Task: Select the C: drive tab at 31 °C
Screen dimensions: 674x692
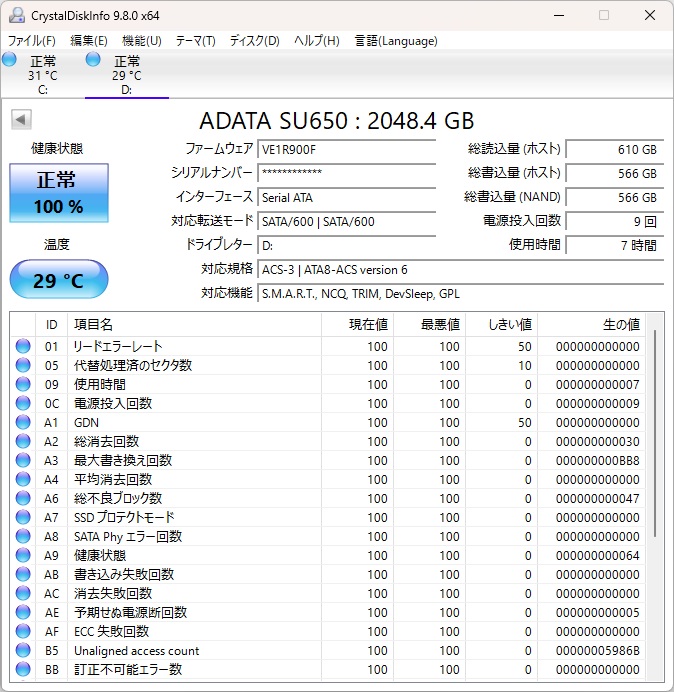Action: coord(42,74)
